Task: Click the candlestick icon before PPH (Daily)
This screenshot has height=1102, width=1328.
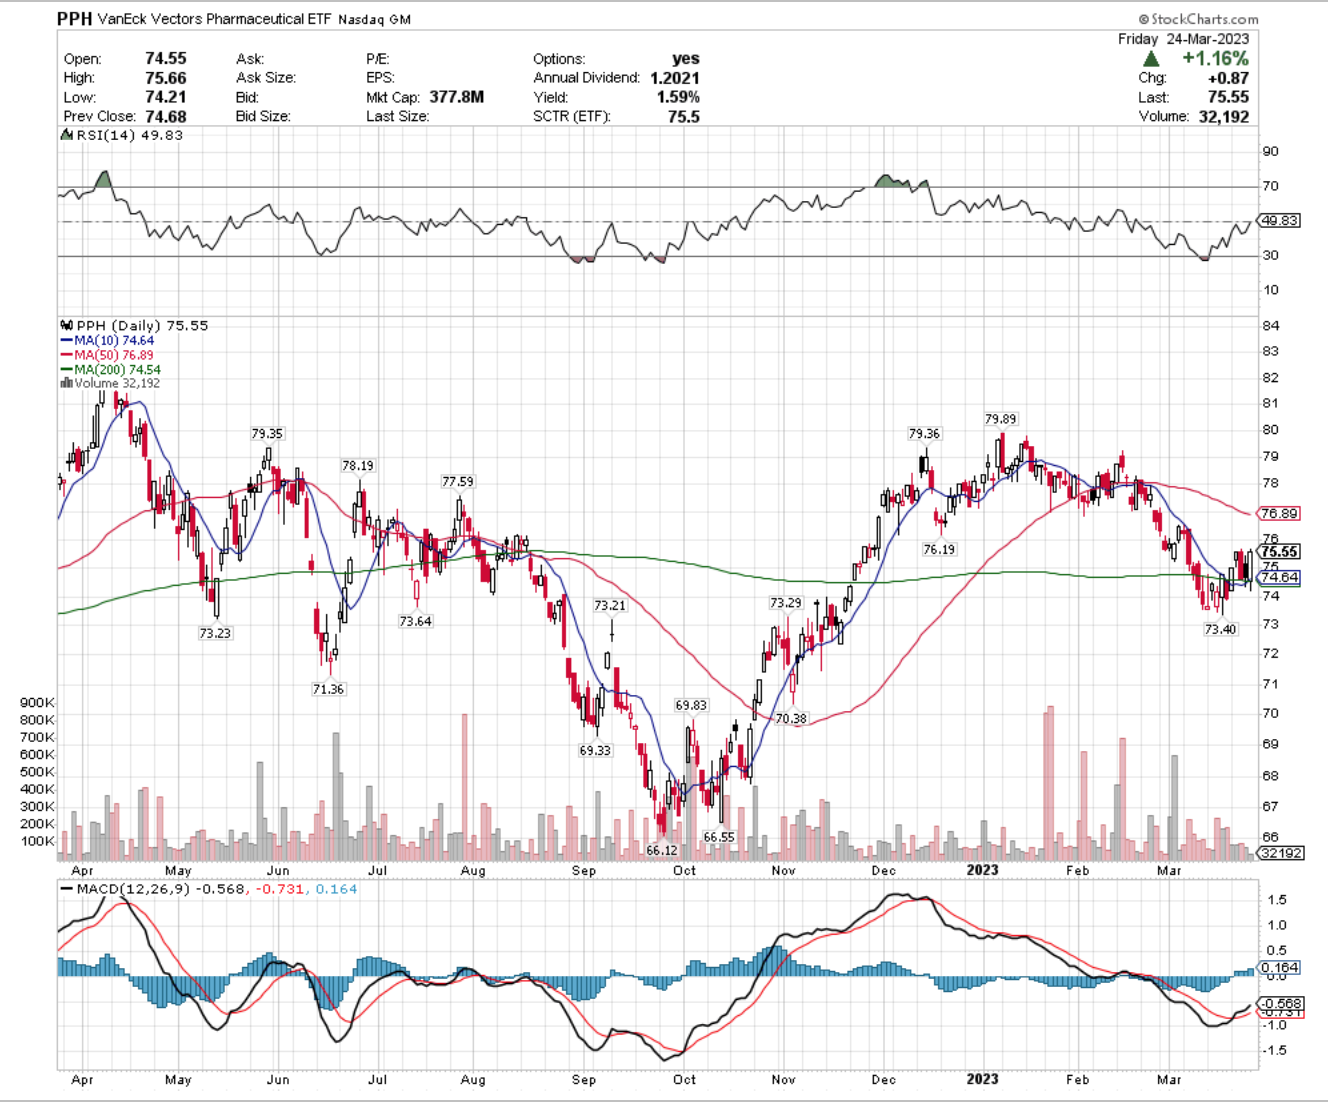Action: click(x=67, y=325)
